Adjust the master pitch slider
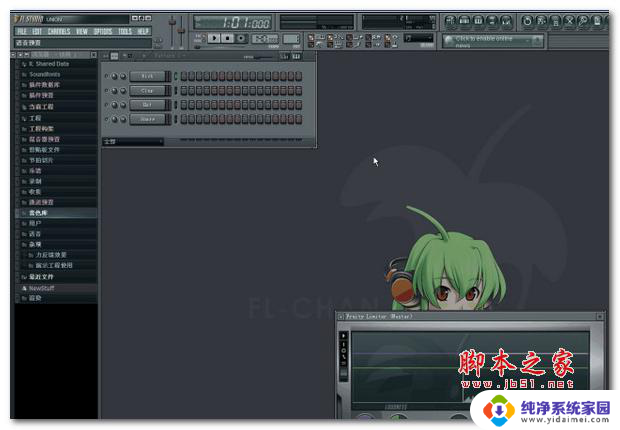620x430 pixels. [181, 32]
